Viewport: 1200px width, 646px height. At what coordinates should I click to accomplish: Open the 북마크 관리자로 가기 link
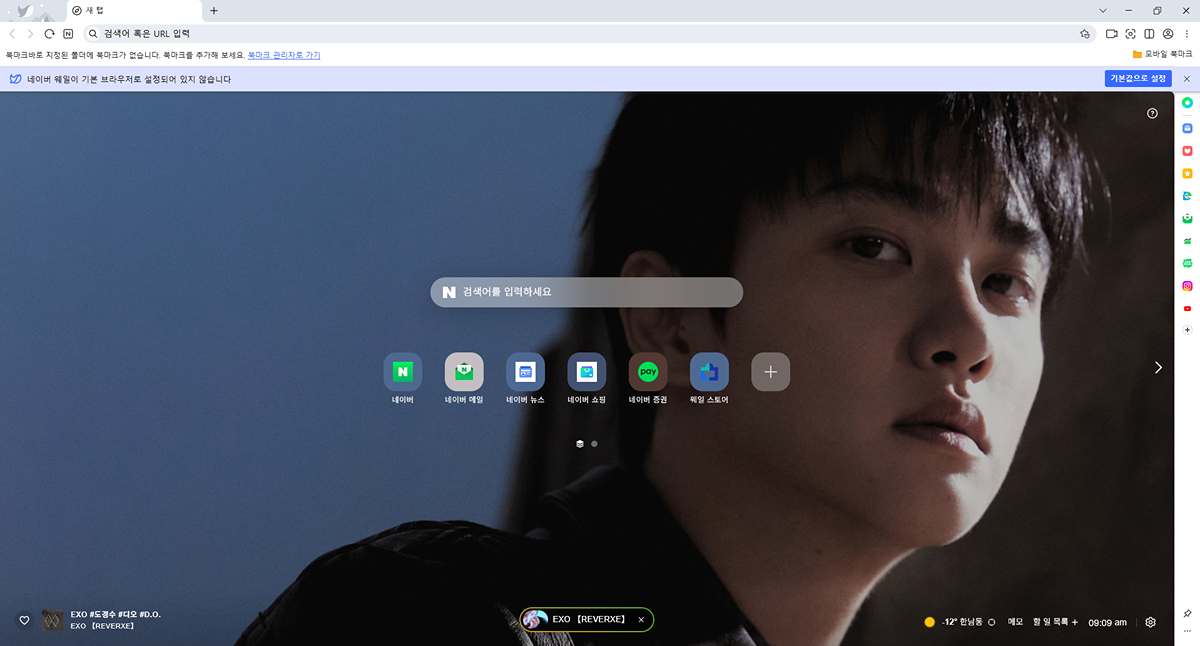(284, 55)
